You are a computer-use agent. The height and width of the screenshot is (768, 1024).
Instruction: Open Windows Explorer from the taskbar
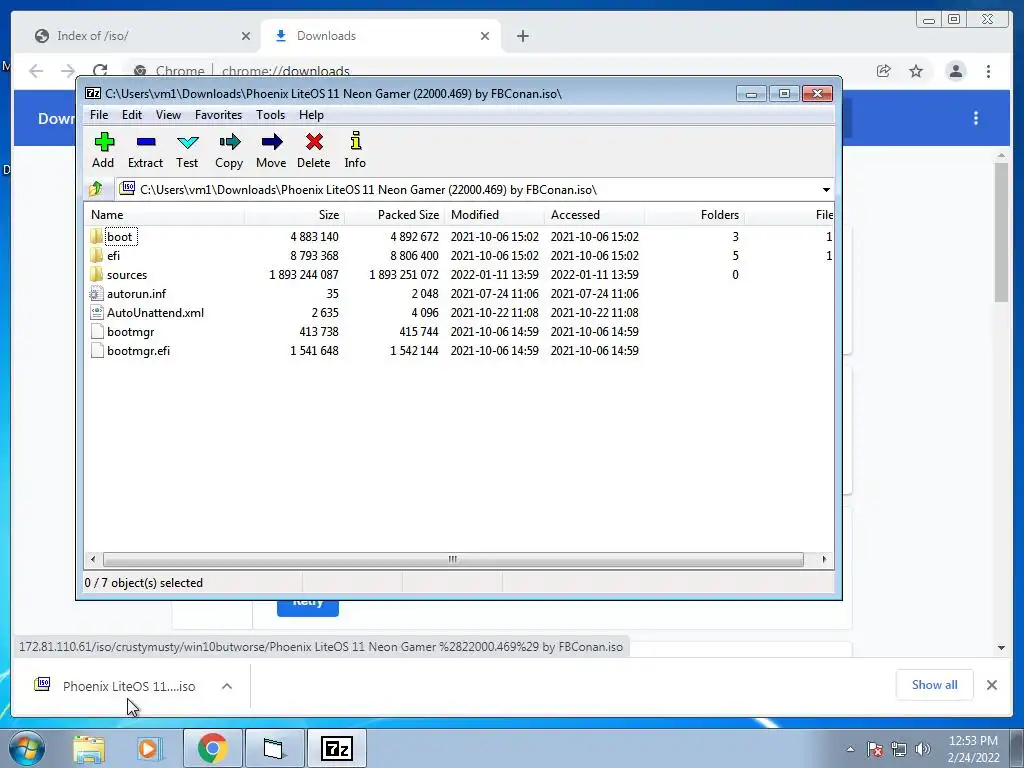coord(89,748)
